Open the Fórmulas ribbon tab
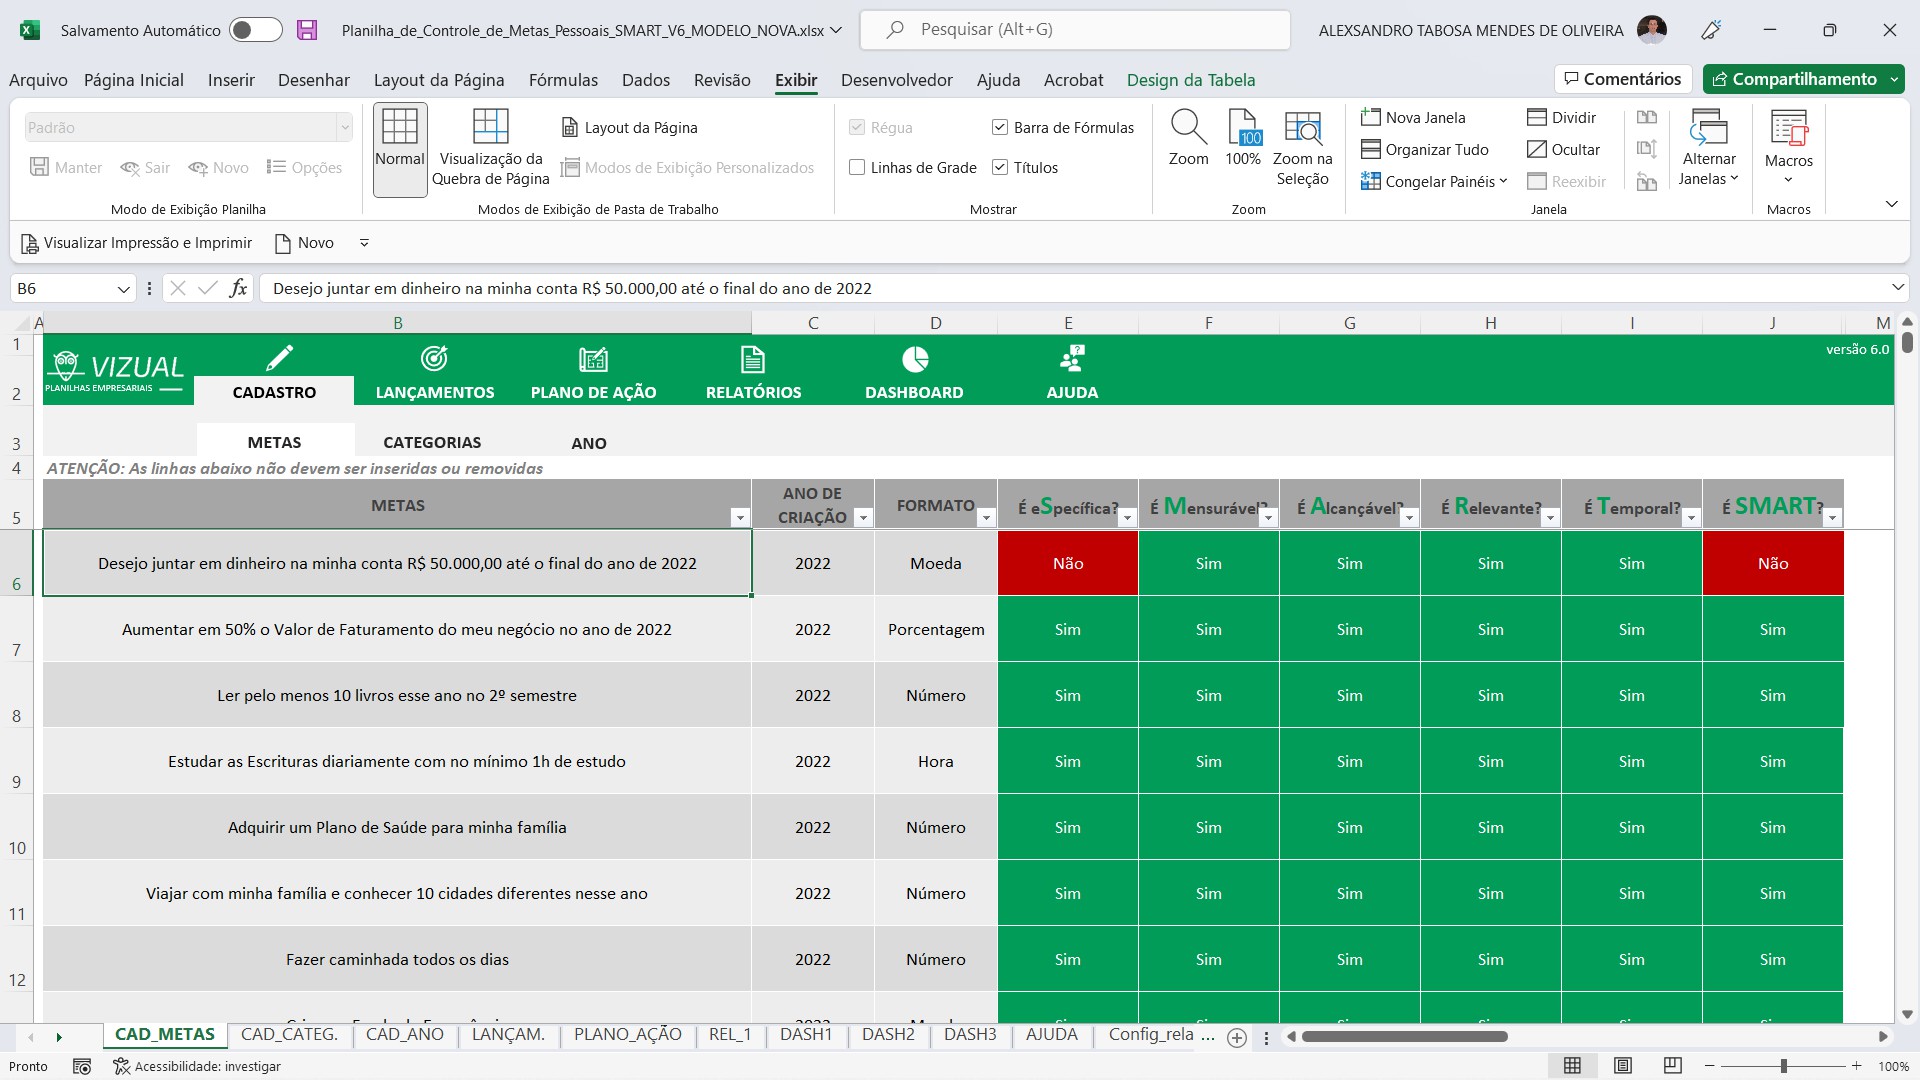The width and height of the screenshot is (1920, 1080). coord(563,80)
